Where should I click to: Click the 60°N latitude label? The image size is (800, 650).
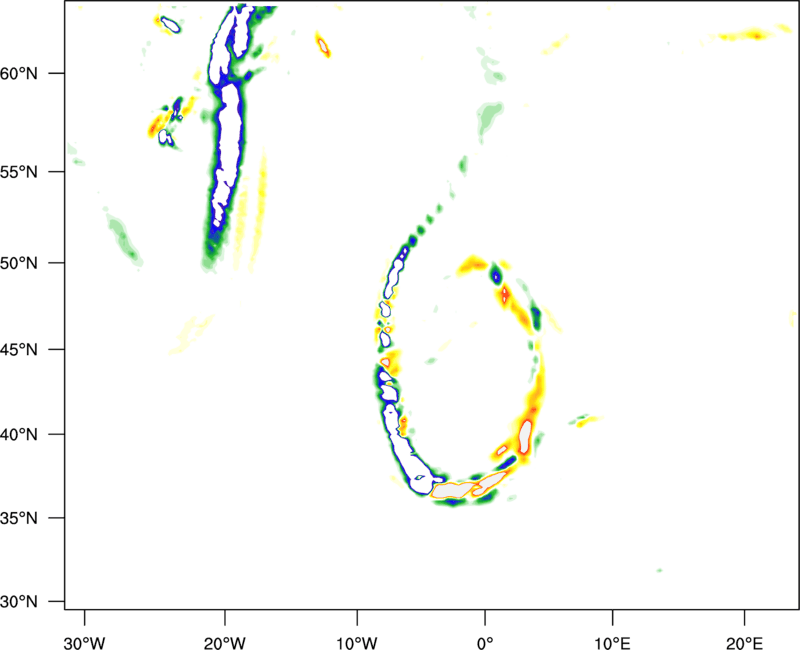pyautogui.click(x=19, y=74)
